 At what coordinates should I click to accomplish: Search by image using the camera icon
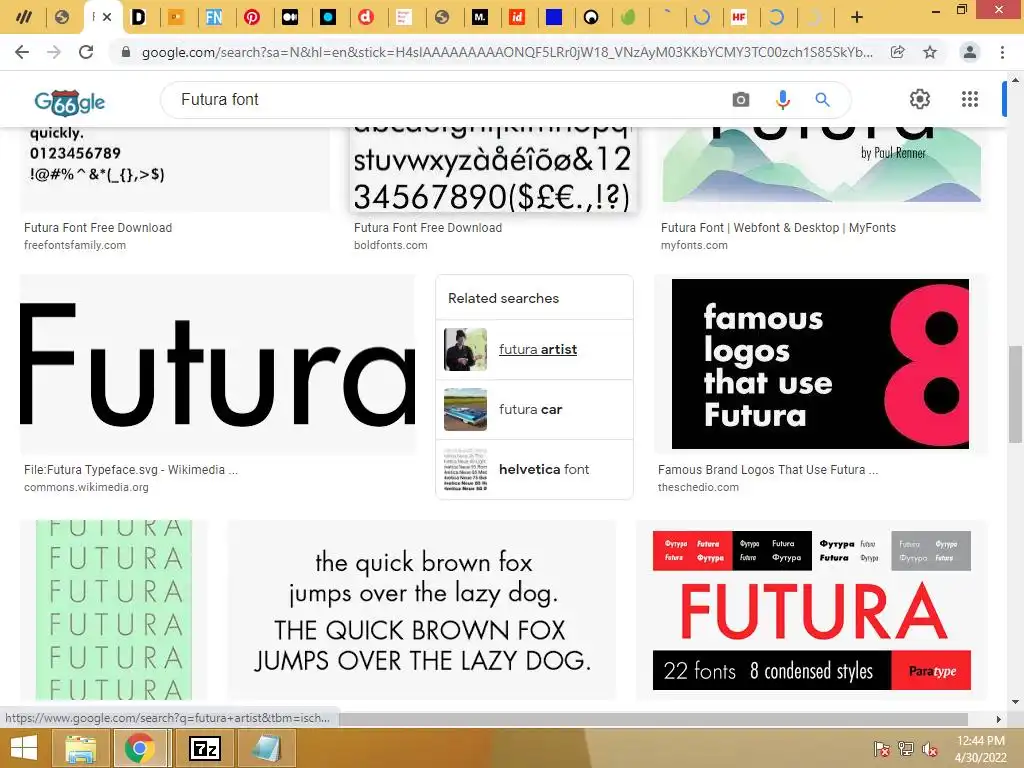tap(741, 99)
